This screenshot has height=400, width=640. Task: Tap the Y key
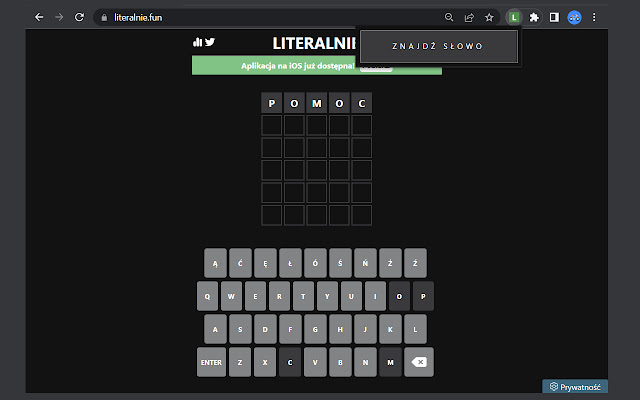point(327,296)
